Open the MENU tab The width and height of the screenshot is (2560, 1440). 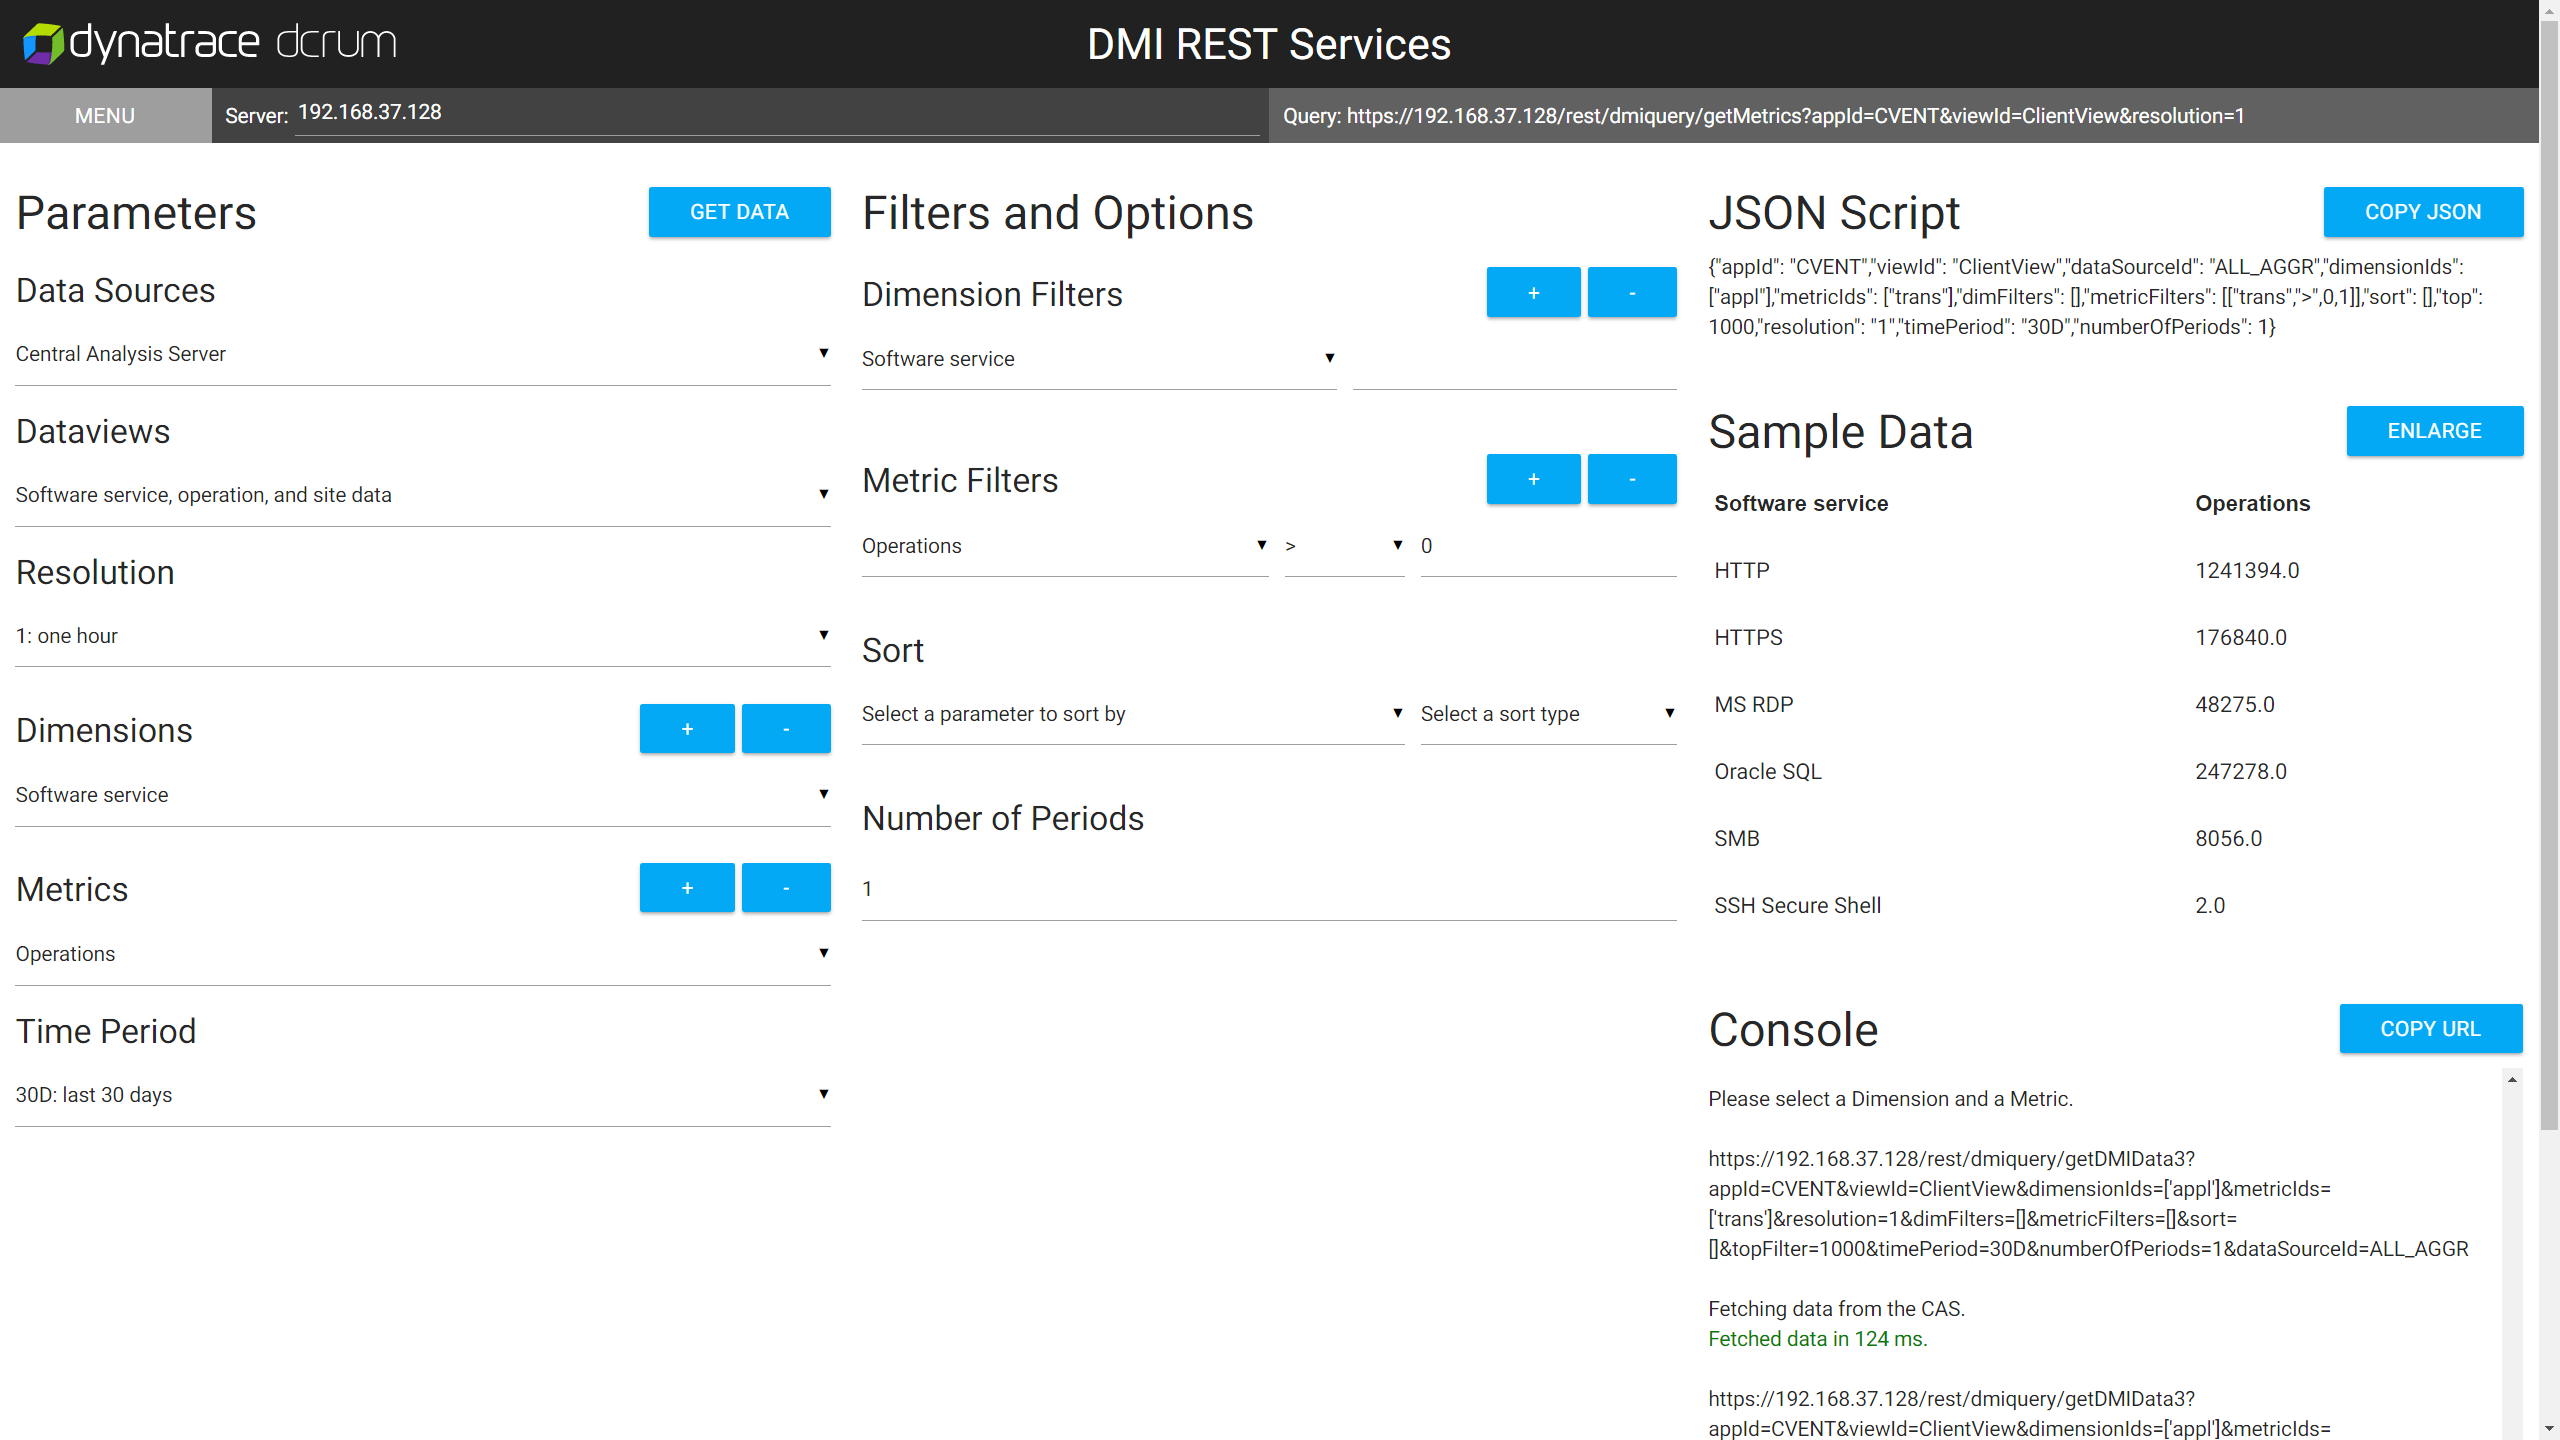pyautogui.click(x=105, y=116)
